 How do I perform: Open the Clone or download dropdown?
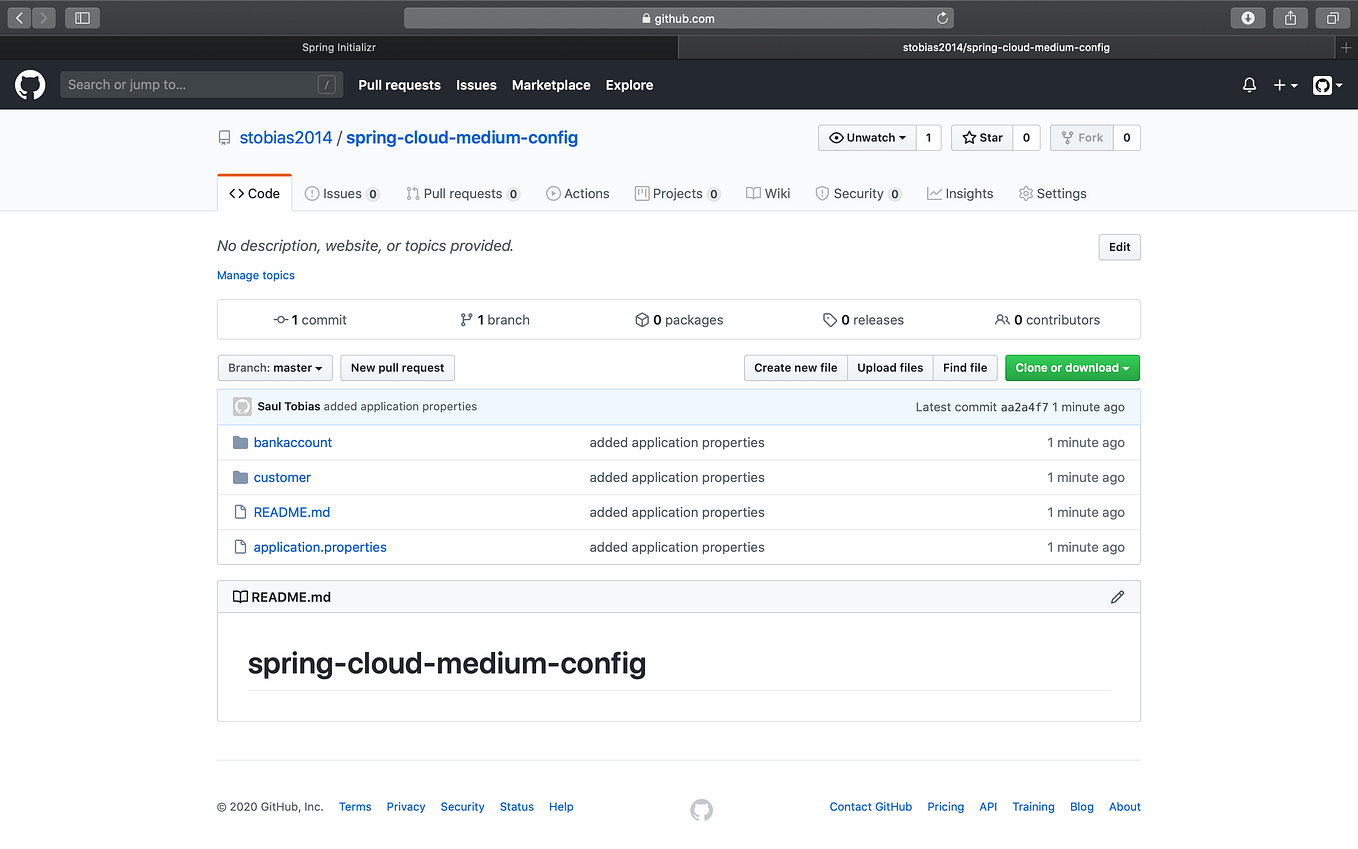pos(1071,367)
